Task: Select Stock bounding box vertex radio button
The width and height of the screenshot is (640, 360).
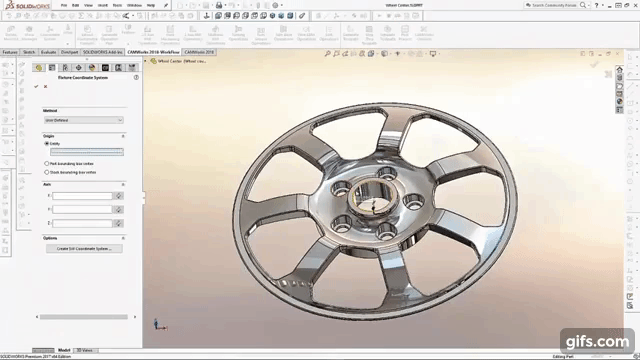Action: (47, 172)
